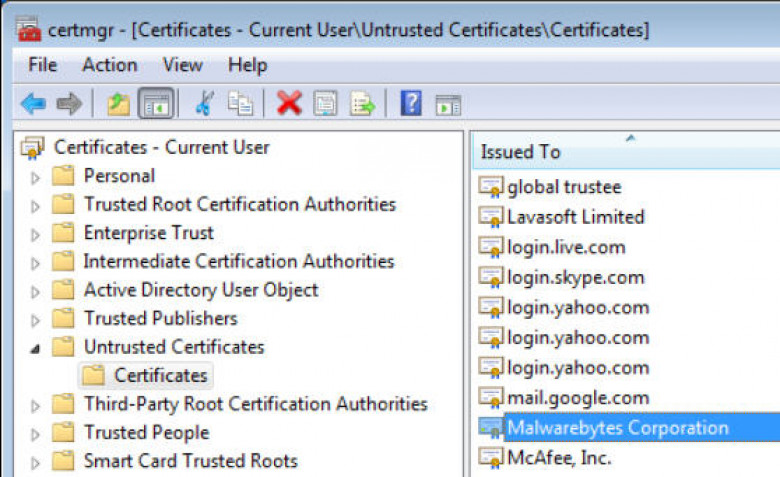Click Trusted People folder icon
Viewport: 780px width, 477px height.
pos(63,432)
